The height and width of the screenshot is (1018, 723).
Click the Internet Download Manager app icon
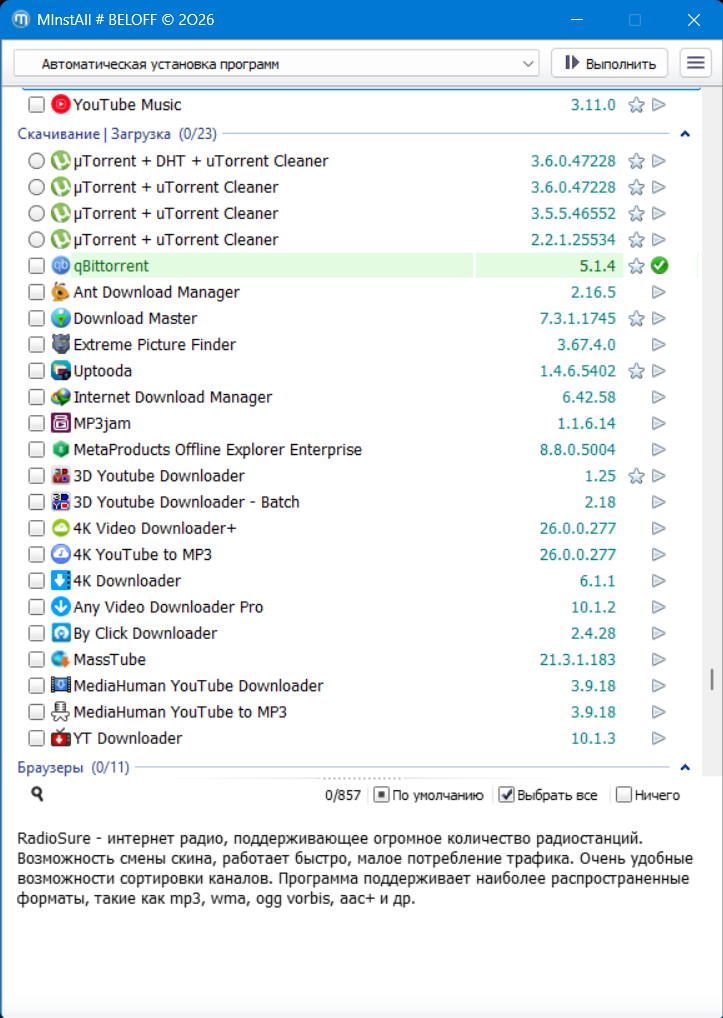(61, 397)
